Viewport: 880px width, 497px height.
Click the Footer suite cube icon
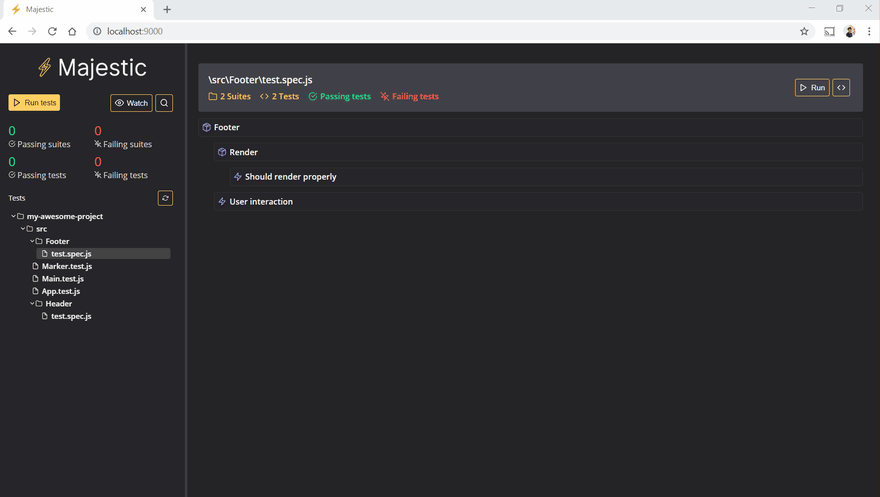207,127
